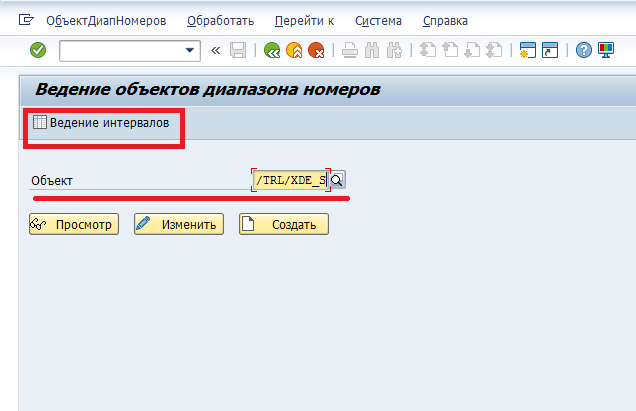Click the Объект input field
The height and width of the screenshot is (411, 636).
pos(291,180)
